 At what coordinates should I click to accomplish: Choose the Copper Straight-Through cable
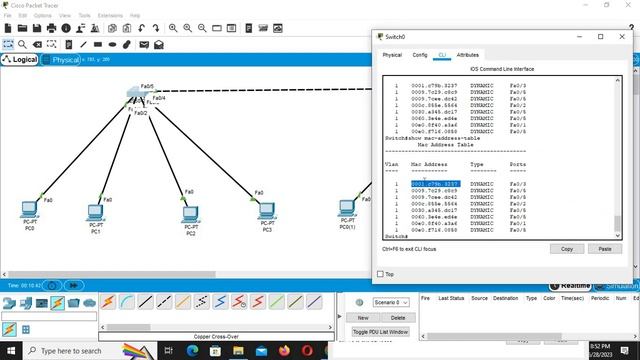(x=146, y=302)
